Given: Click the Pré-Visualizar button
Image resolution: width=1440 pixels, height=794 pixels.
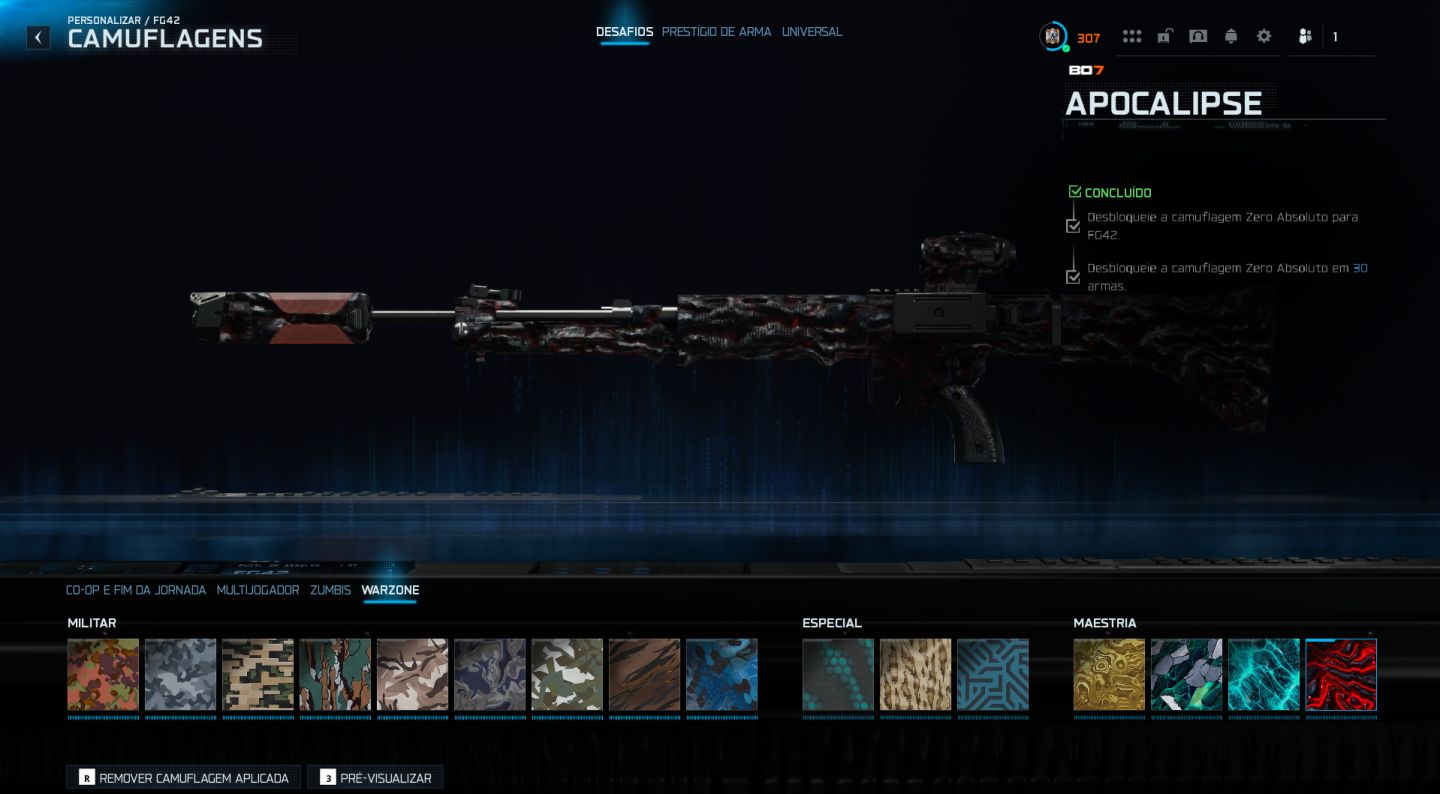Looking at the screenshot, I should [375, 778].
